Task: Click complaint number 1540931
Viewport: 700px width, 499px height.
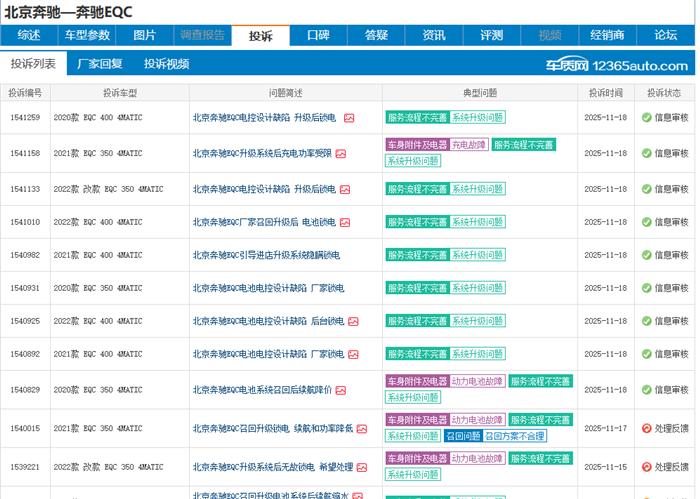Action: 25,289
